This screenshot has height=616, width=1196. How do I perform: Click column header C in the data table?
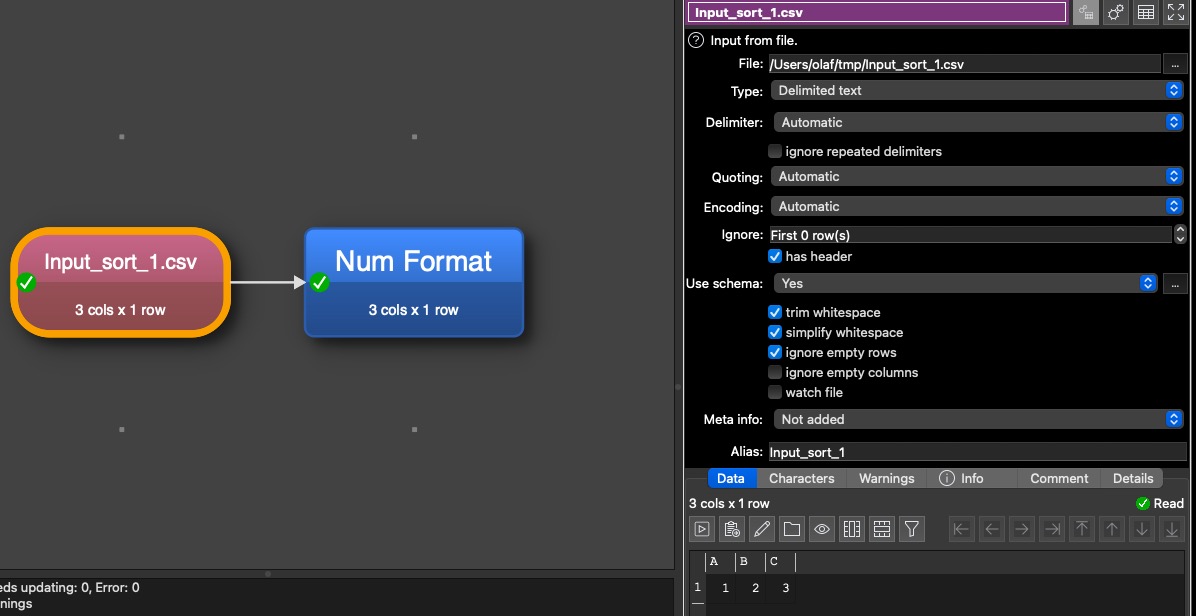780,562
